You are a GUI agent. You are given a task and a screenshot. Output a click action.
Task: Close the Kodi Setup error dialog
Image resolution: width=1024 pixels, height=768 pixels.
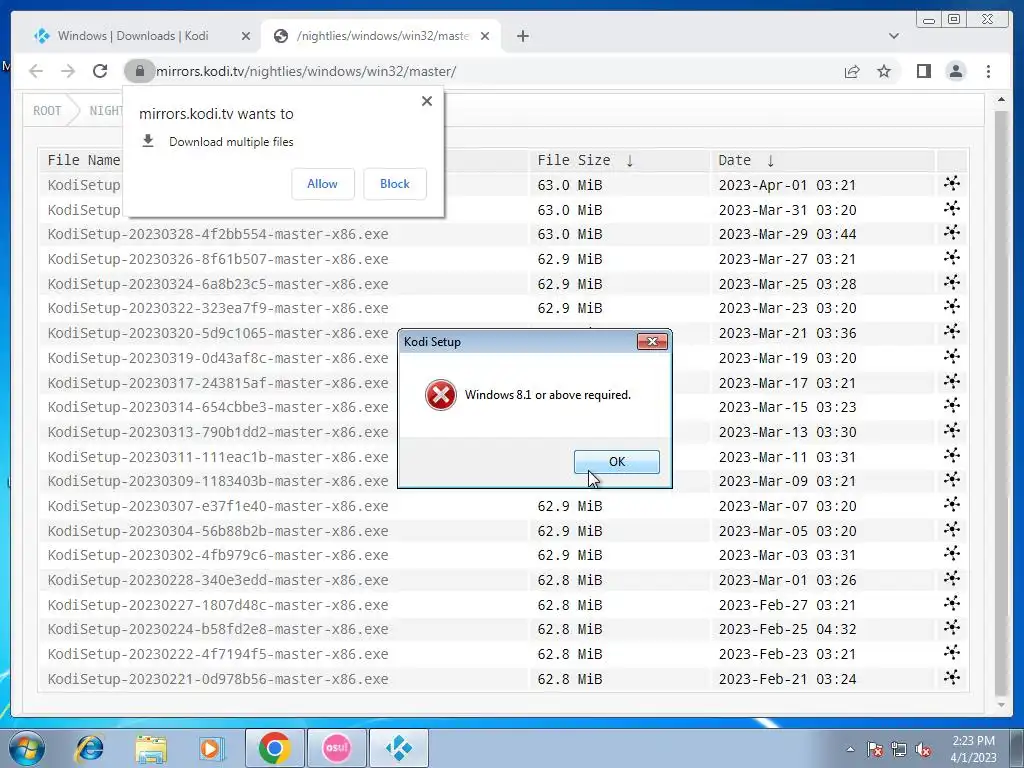[x=652, y=342]
